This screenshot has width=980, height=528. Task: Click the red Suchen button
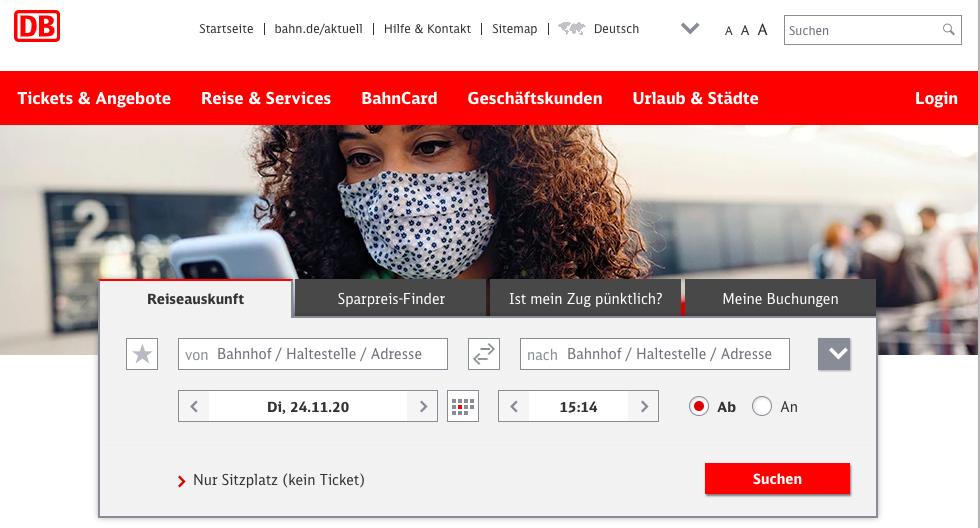tap(778, 479)
